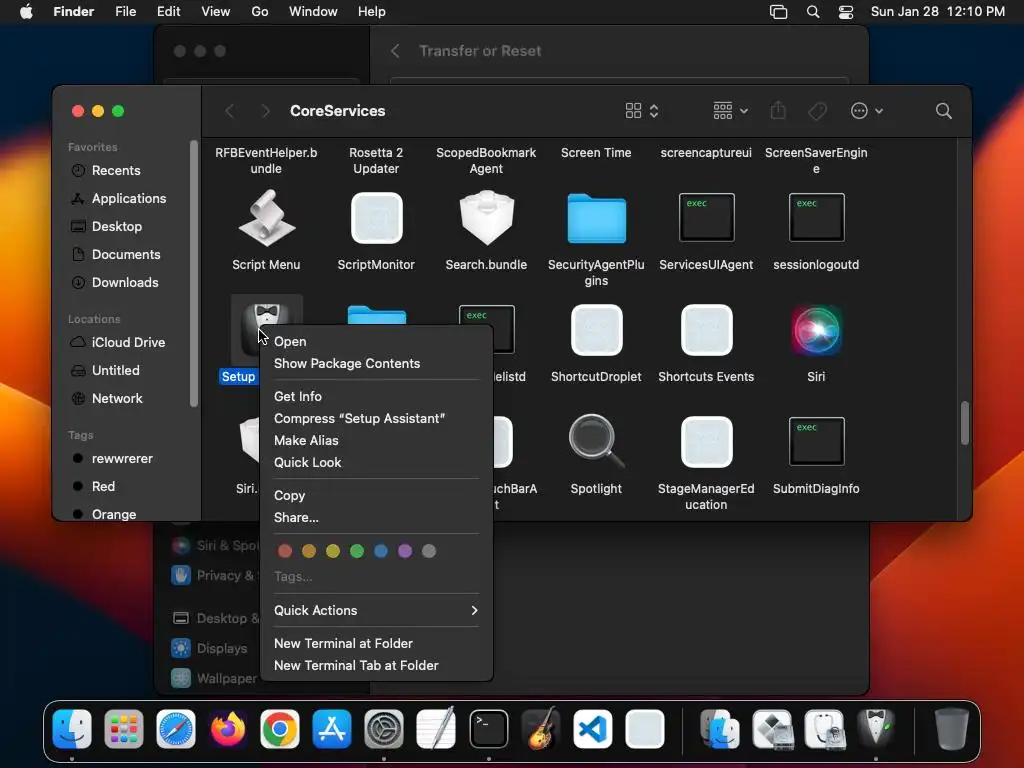Viewport: 1024px width, 768px height.
Task: Open iCloud Drive in the sidebar
Action: [128, 342]
